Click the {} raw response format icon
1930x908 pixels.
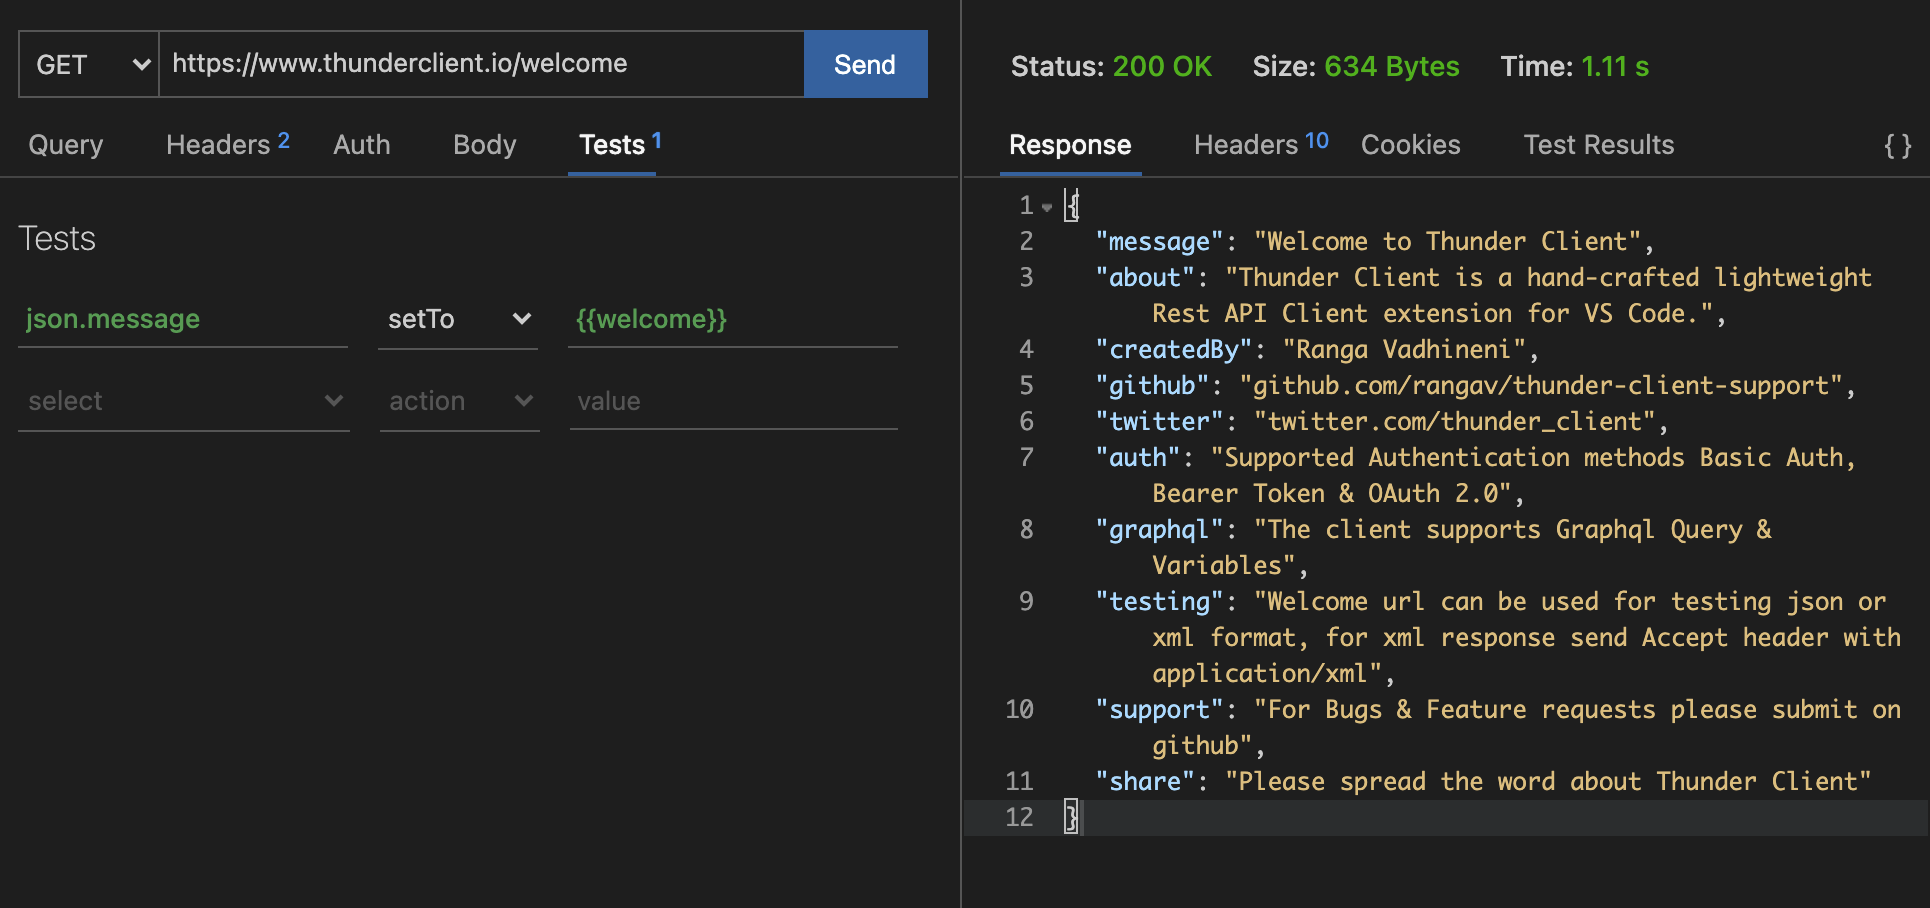(x=1896, y=145)
